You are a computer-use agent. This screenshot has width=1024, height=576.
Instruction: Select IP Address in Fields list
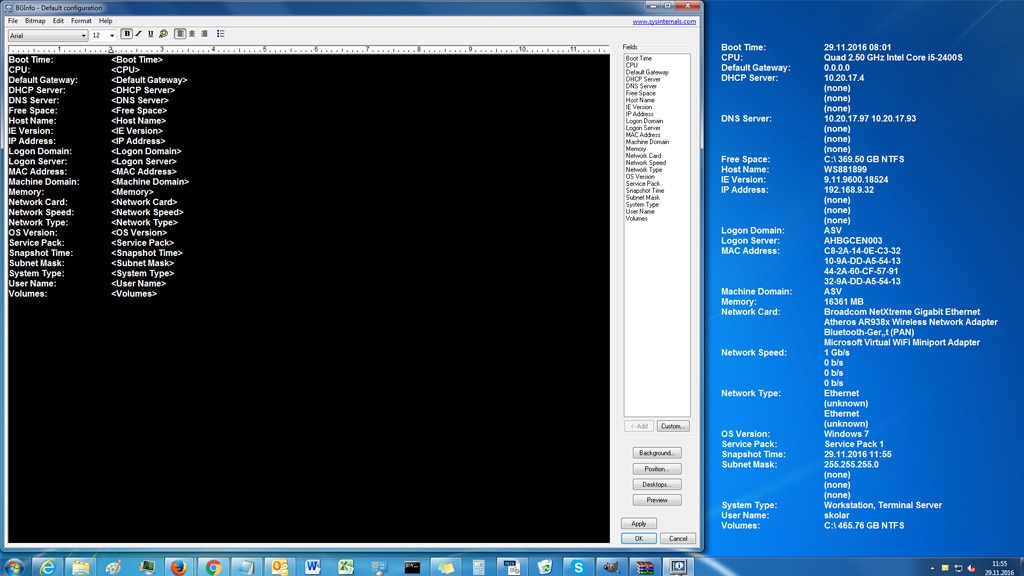click(x=639, y=114)
